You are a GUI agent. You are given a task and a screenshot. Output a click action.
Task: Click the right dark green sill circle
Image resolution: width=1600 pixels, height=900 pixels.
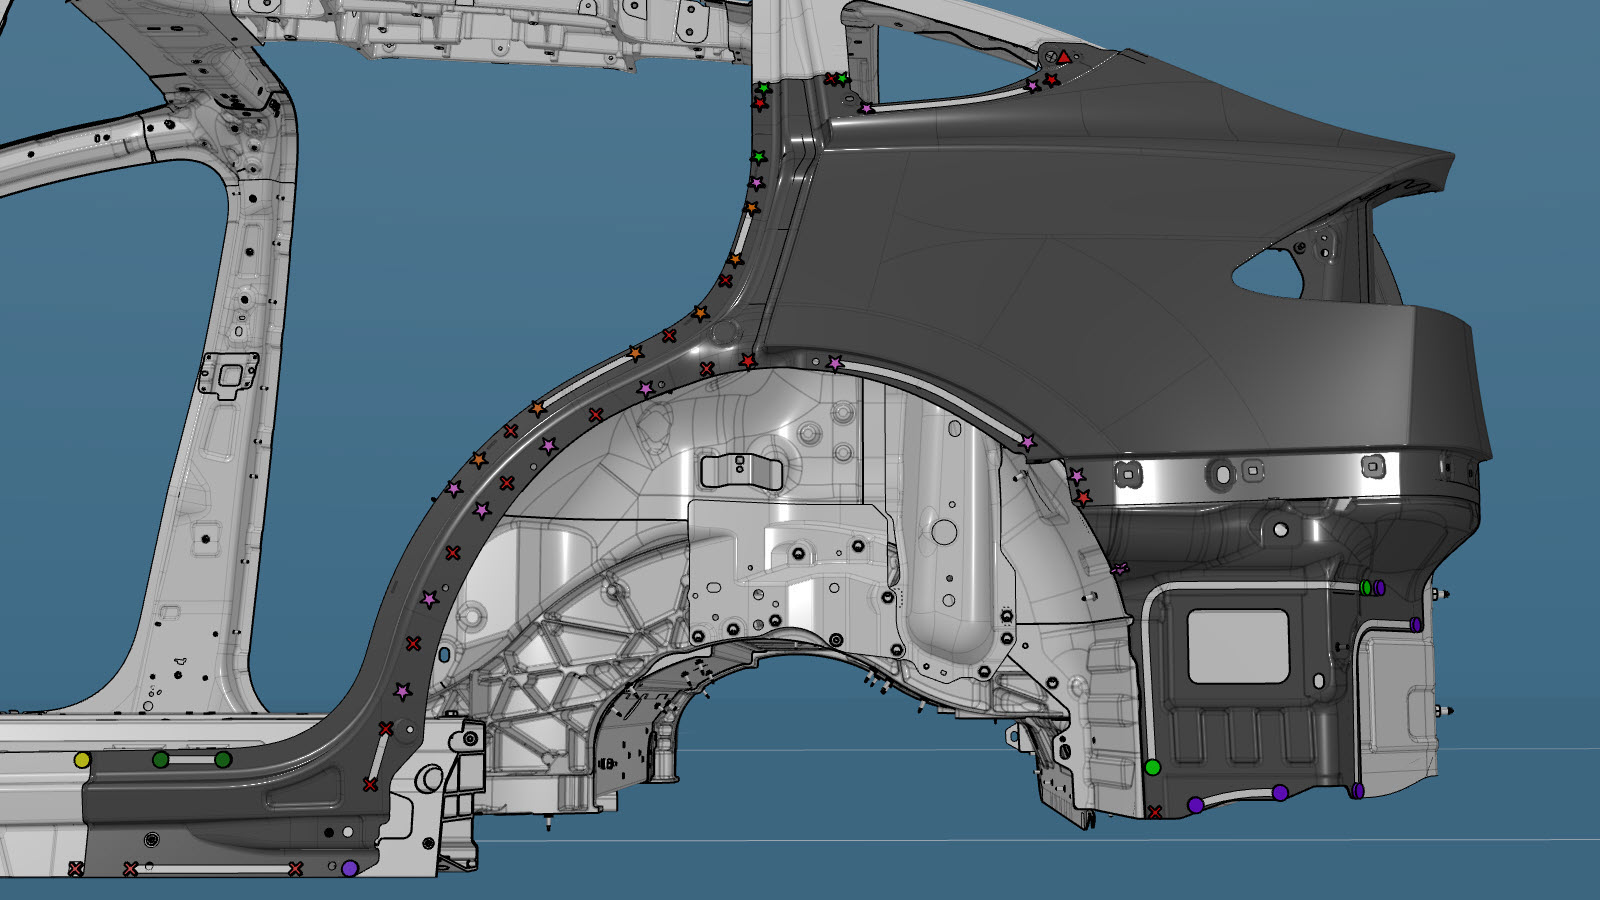point(223,760)
